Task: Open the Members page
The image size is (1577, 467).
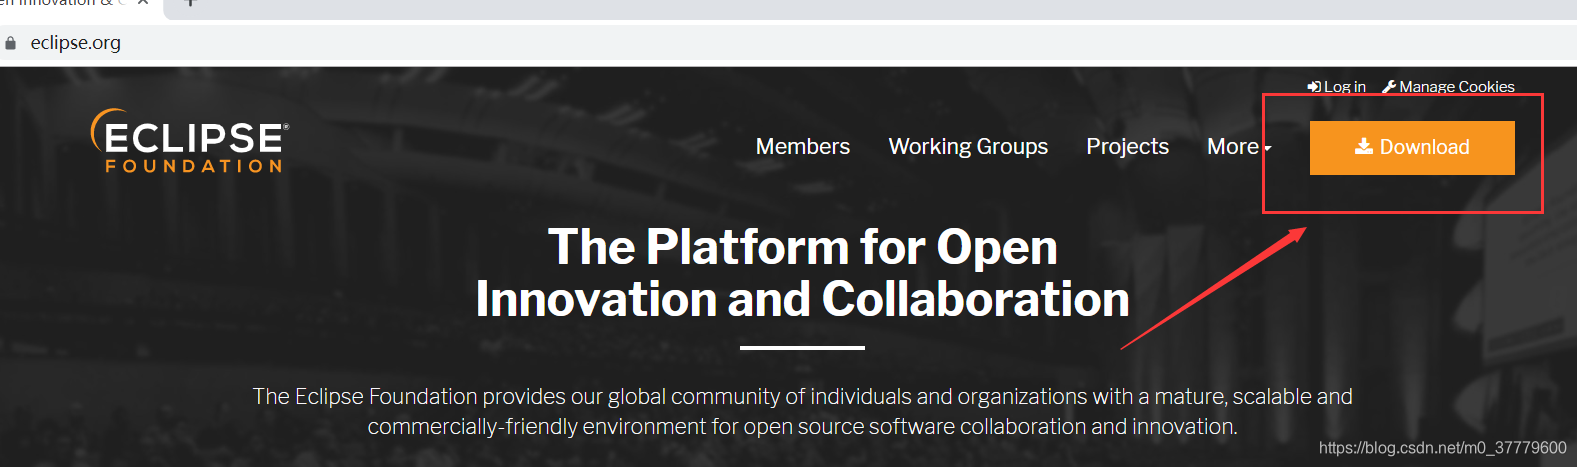Action: (803, 147)
